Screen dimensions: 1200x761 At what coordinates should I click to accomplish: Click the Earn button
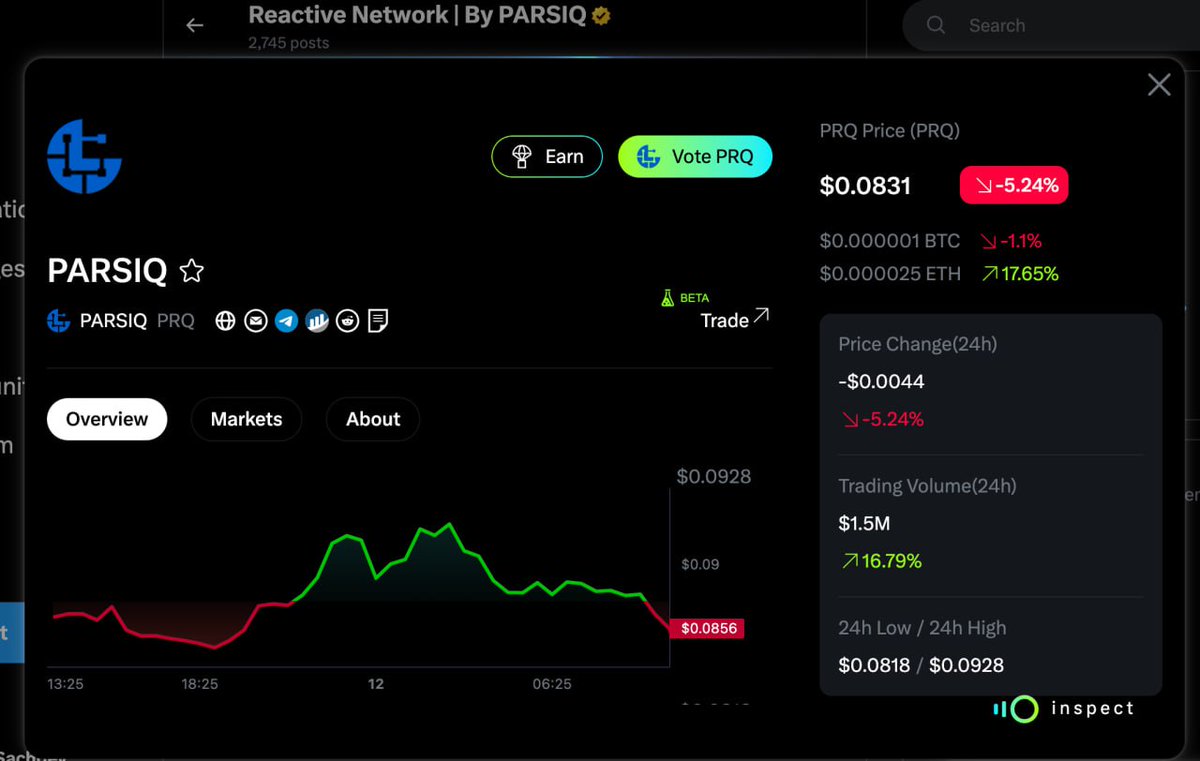click(x=547, y=157)
